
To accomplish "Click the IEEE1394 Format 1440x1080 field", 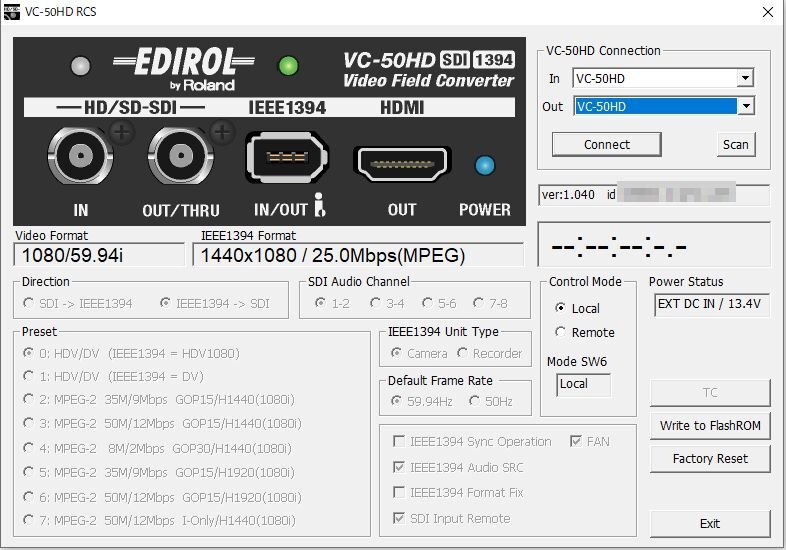I will pos(358,255).
